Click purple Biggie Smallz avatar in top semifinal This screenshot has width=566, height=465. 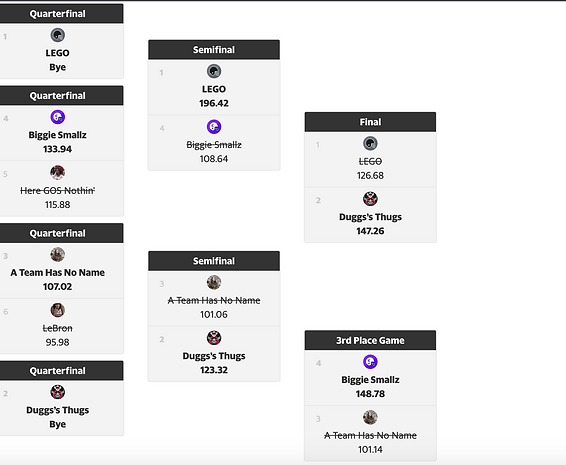coord(214,127)
